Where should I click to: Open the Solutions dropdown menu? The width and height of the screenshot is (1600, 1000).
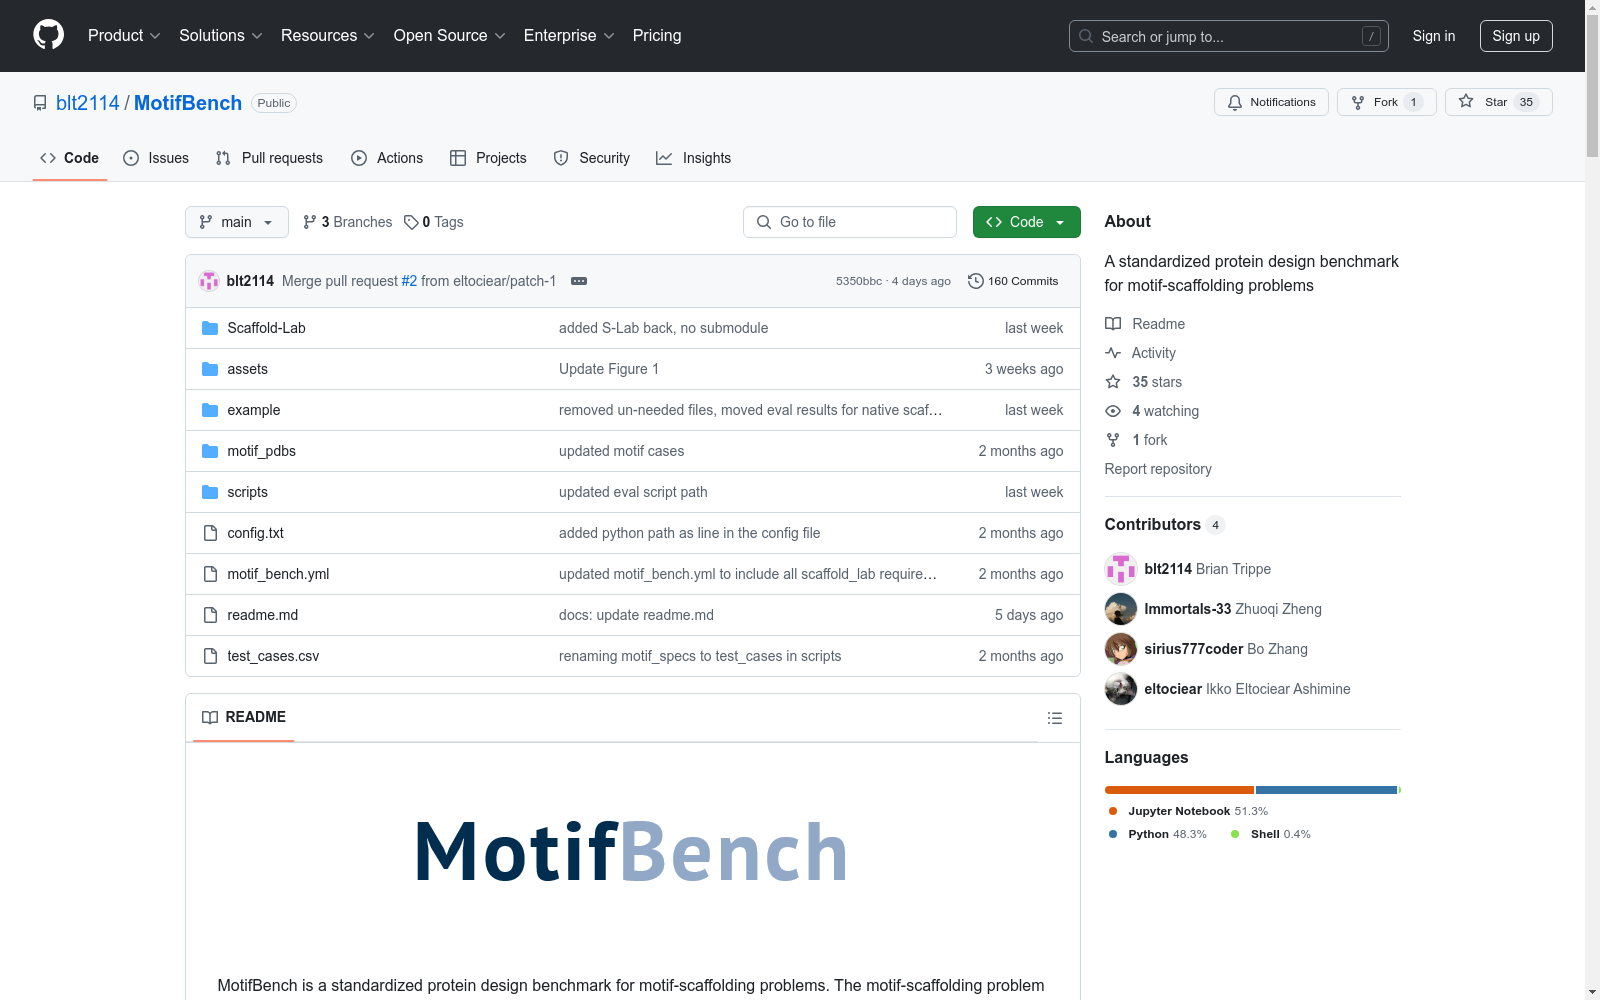221,35
